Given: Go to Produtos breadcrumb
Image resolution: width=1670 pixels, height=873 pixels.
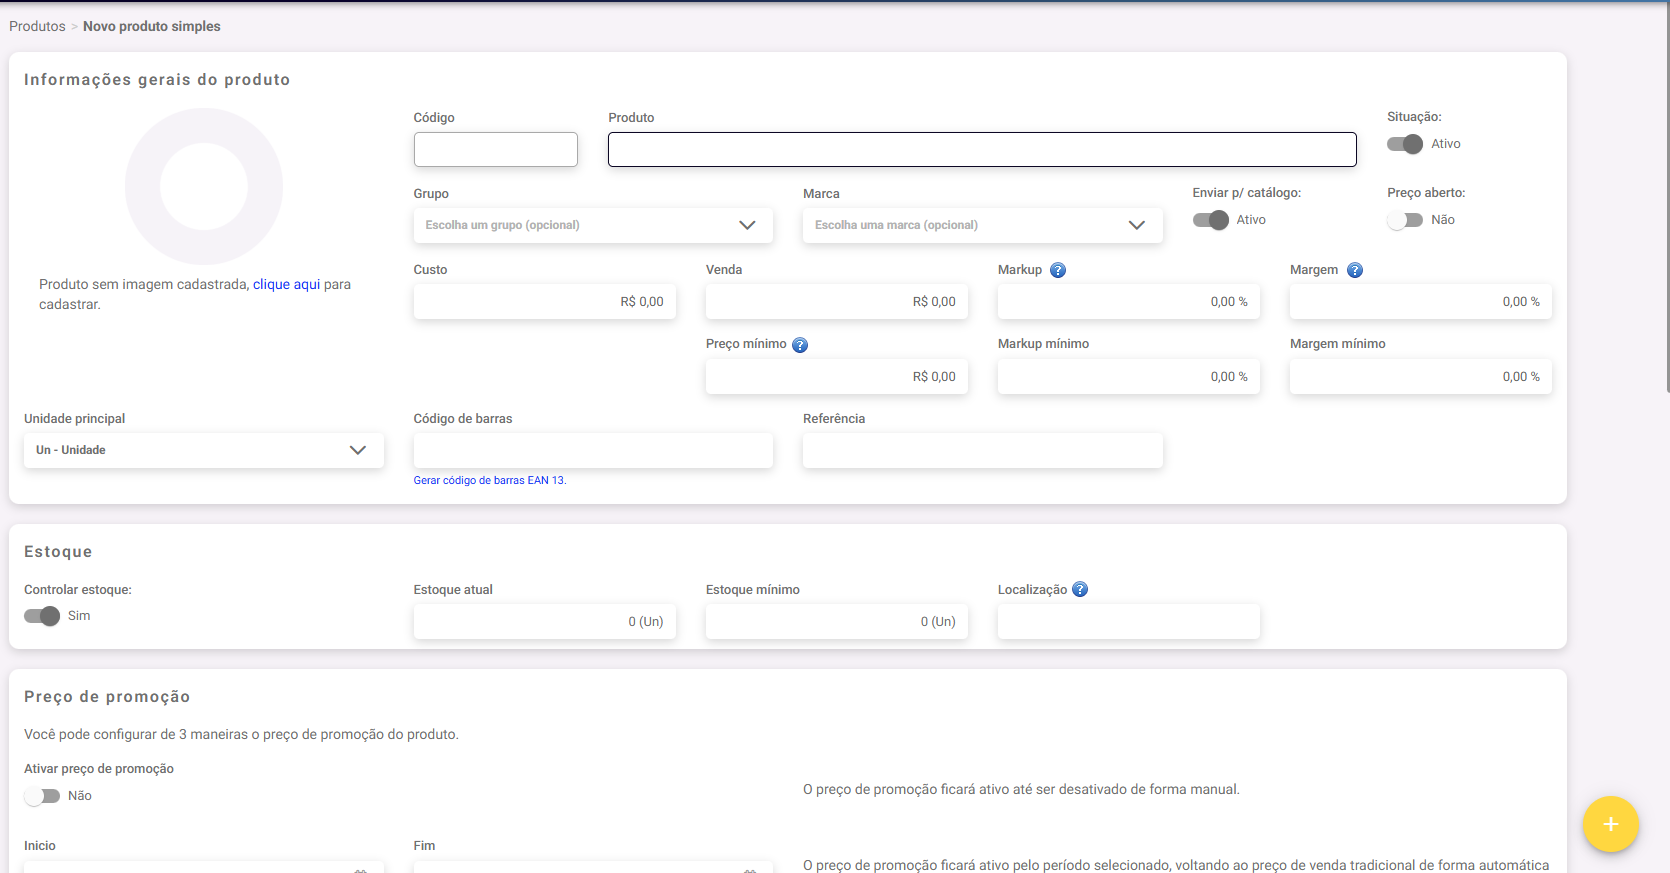Looking at the screenshot, I should point(37,26).
